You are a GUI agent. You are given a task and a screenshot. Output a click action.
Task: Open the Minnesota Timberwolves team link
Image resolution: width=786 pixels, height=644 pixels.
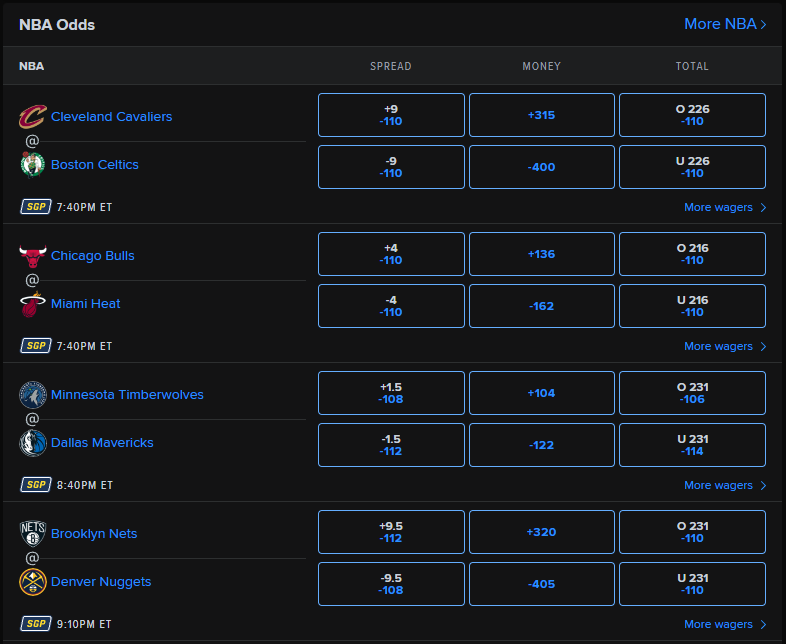point(127,395)
